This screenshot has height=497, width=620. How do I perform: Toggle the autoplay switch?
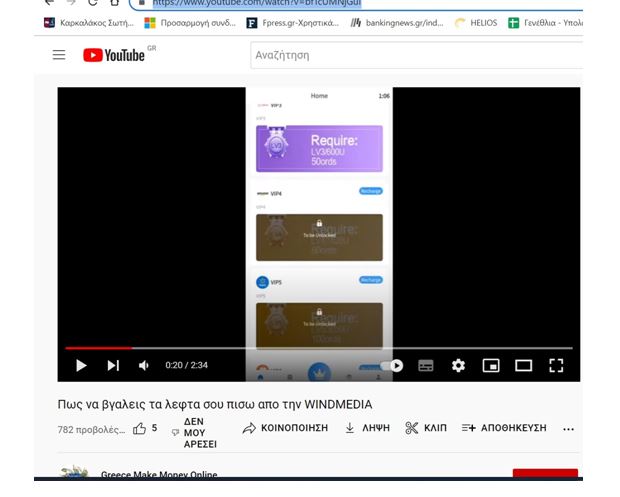point(392,366)
